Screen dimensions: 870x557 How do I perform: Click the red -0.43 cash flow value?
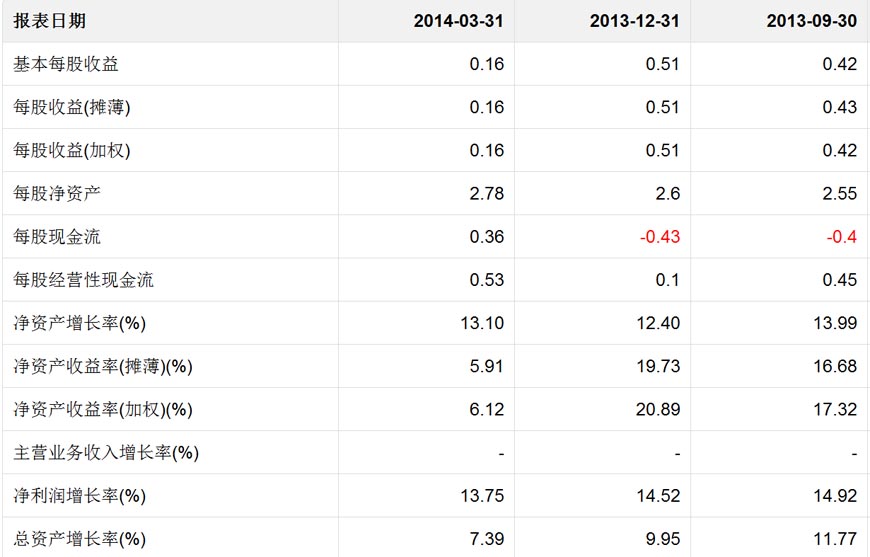659,237
